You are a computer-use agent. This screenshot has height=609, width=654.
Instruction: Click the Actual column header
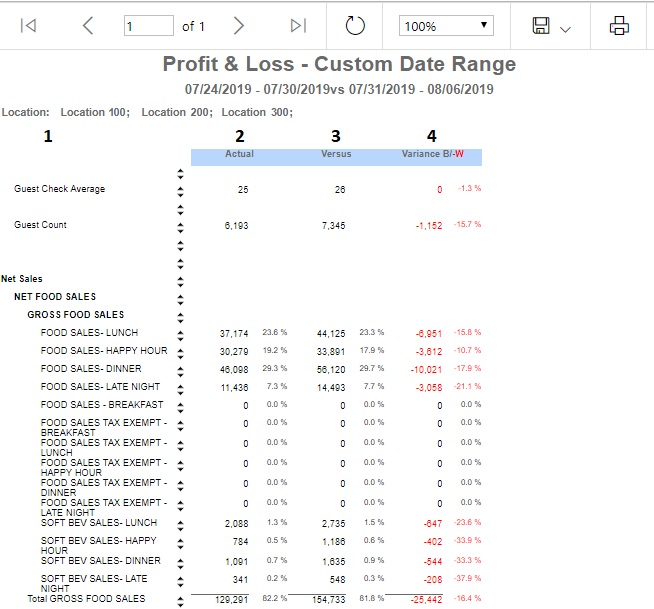coord(239,154)
